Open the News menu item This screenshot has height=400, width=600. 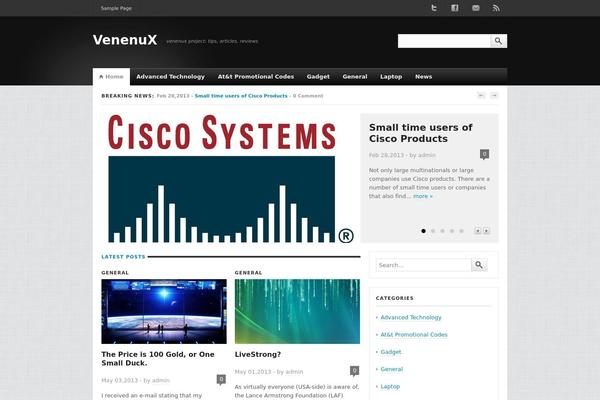(424, 77)
